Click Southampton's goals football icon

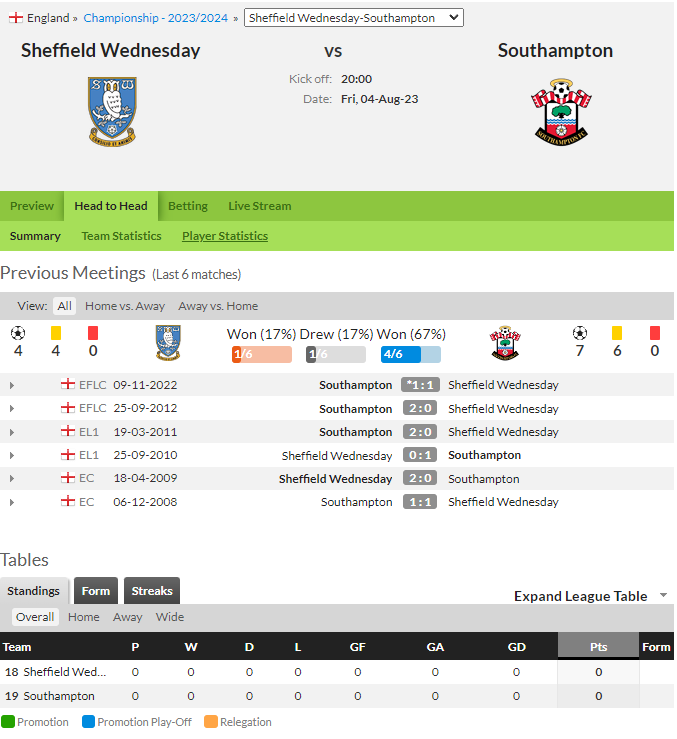579,333
